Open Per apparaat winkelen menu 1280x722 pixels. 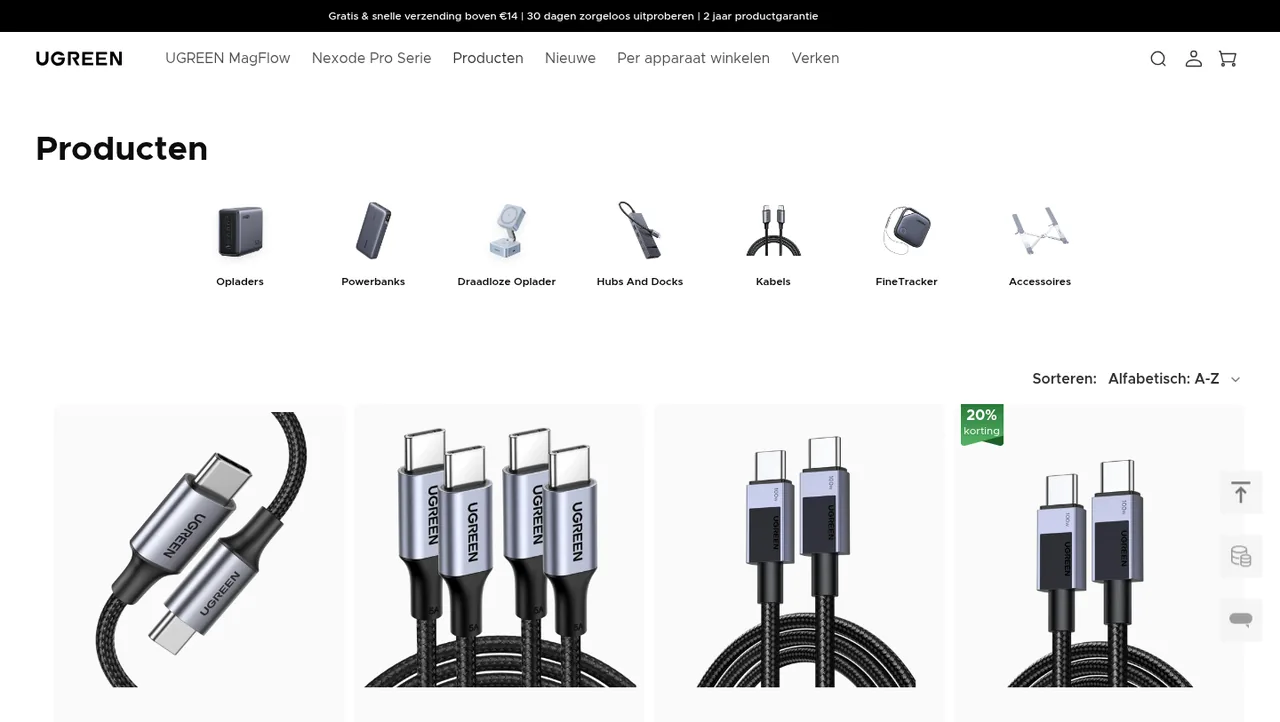tap(693, 58)
